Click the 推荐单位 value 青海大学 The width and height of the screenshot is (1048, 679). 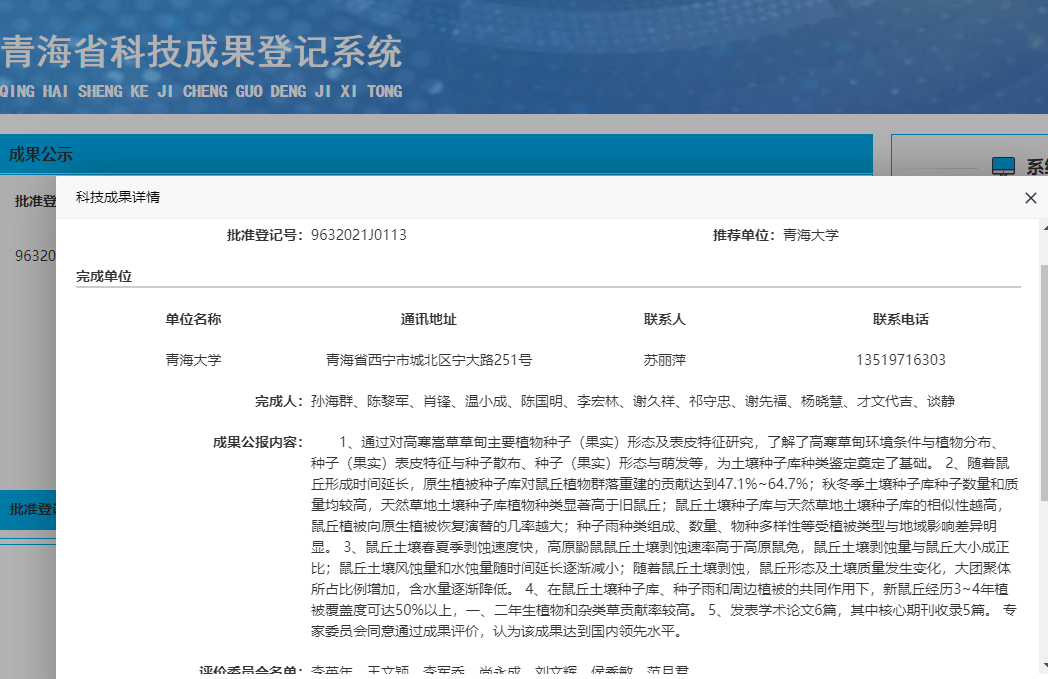[810, 235]
